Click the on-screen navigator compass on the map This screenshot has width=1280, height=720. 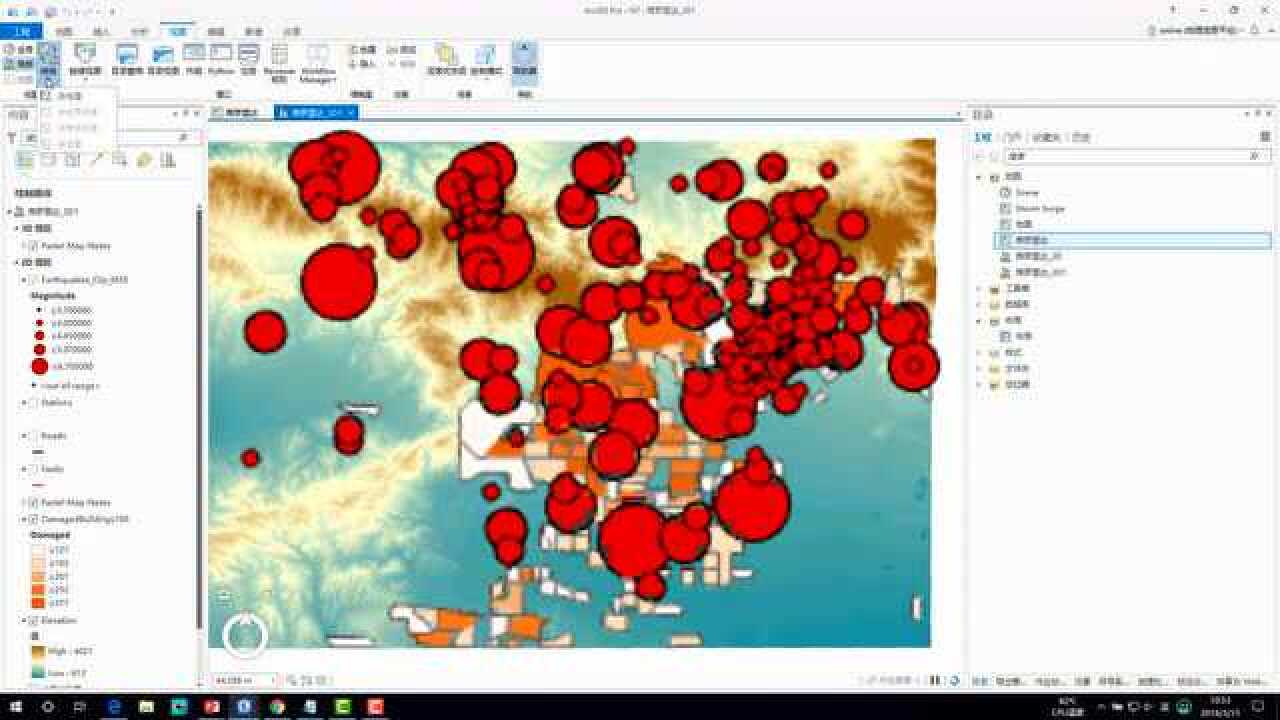[x=245, y=634]
